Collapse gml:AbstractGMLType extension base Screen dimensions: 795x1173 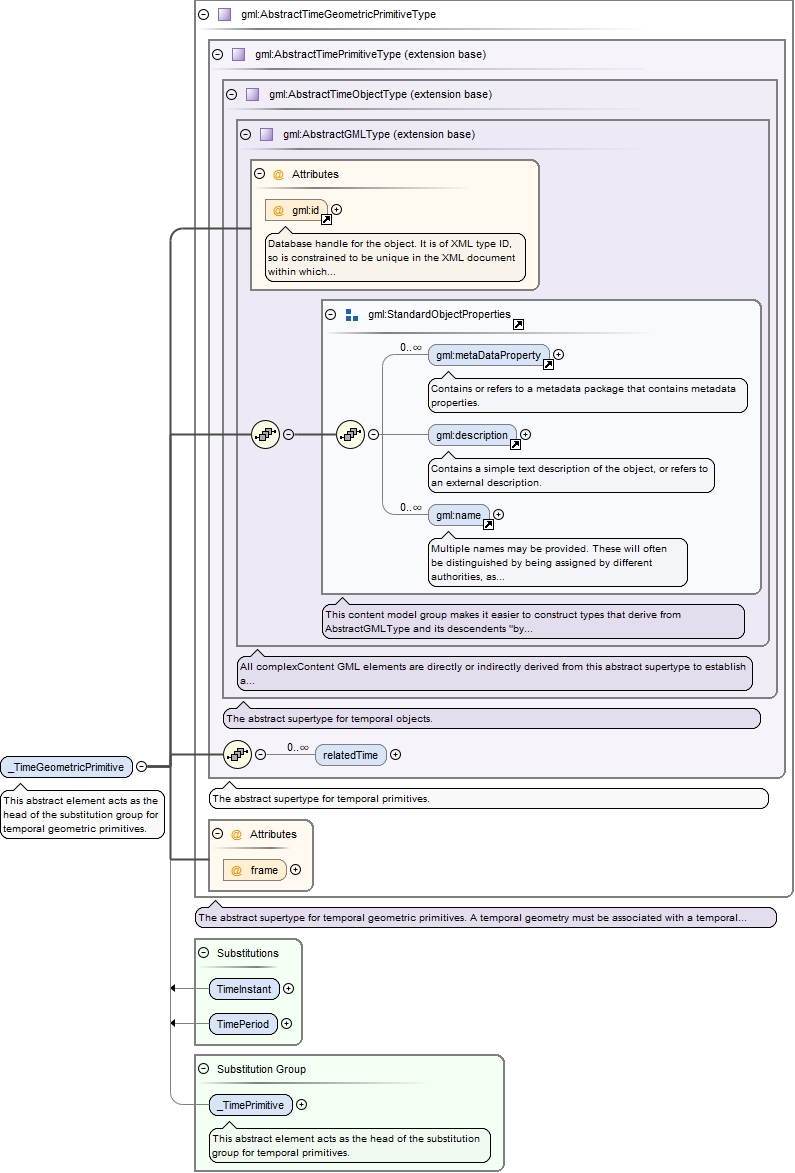coord(245,134)
